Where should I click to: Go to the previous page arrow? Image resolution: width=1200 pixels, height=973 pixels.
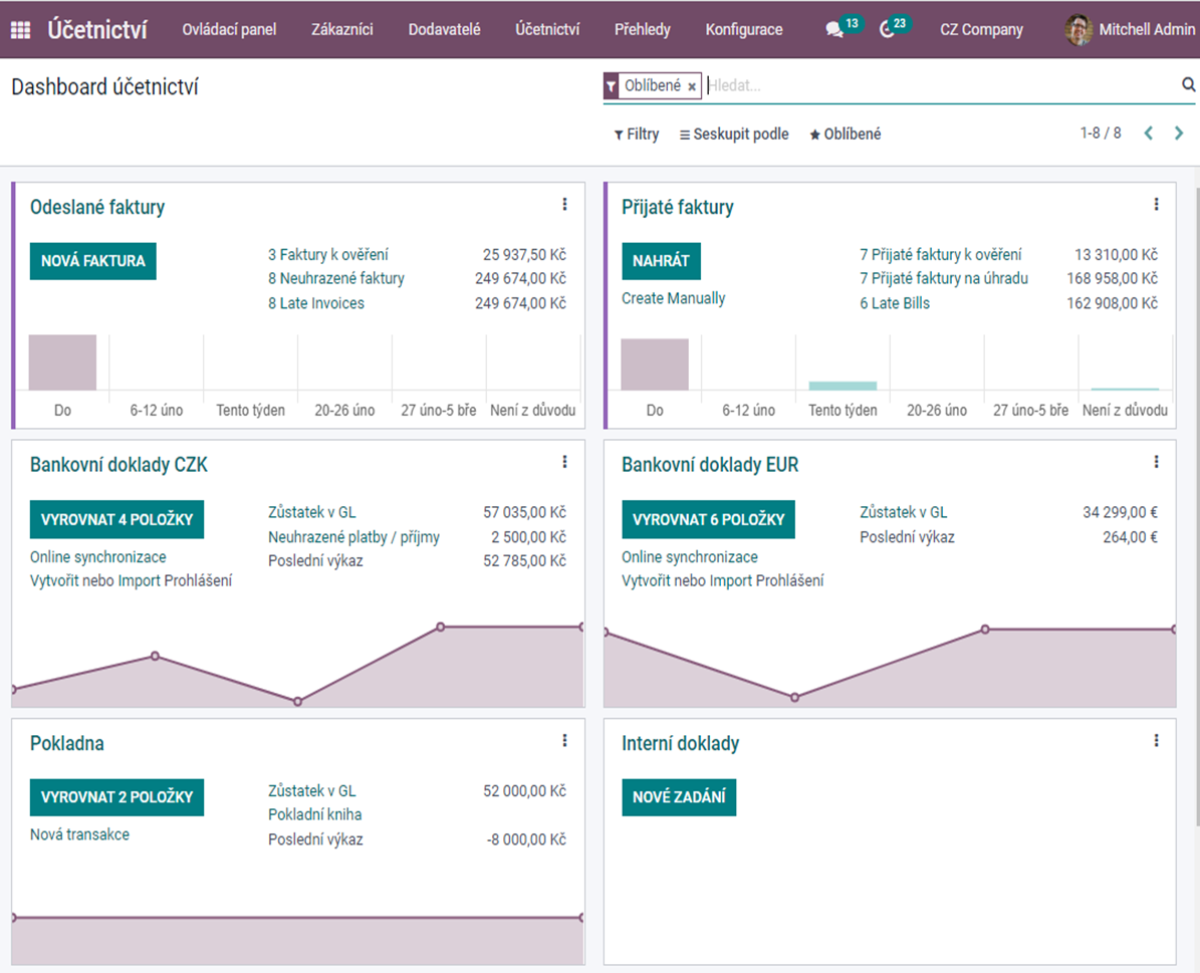[x=1149, y=133]
